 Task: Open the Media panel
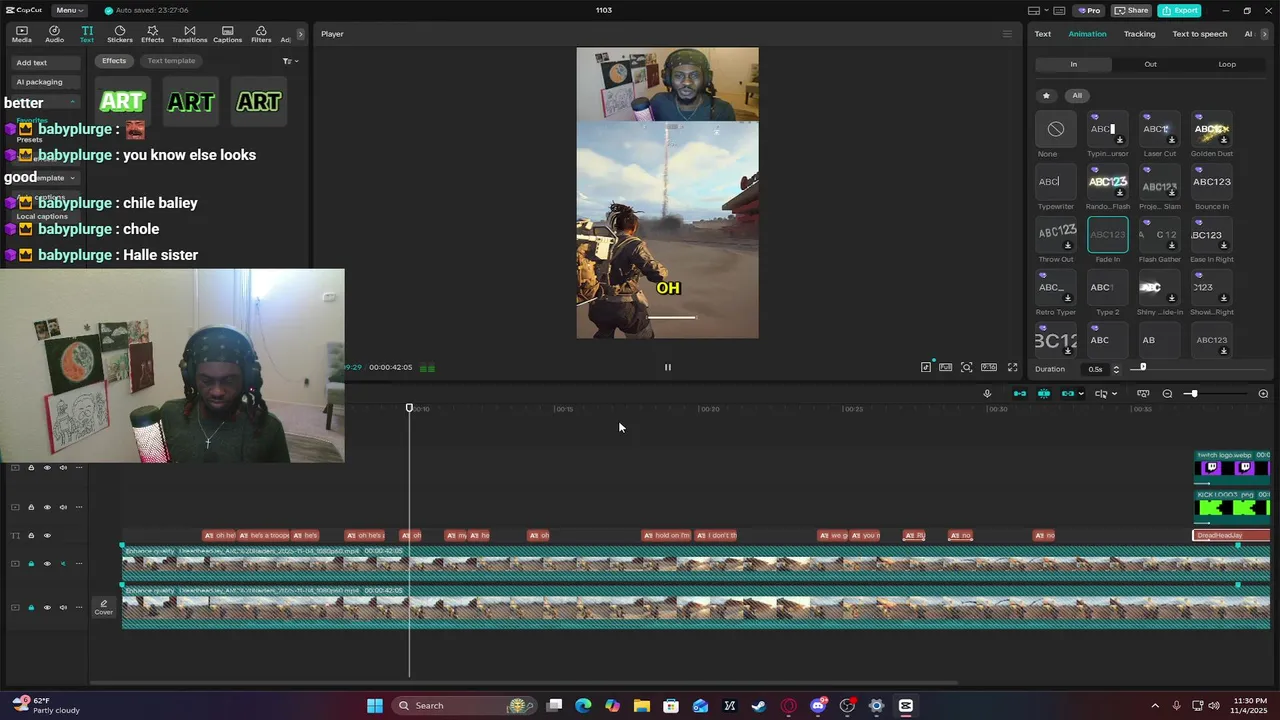click(21, 34)
